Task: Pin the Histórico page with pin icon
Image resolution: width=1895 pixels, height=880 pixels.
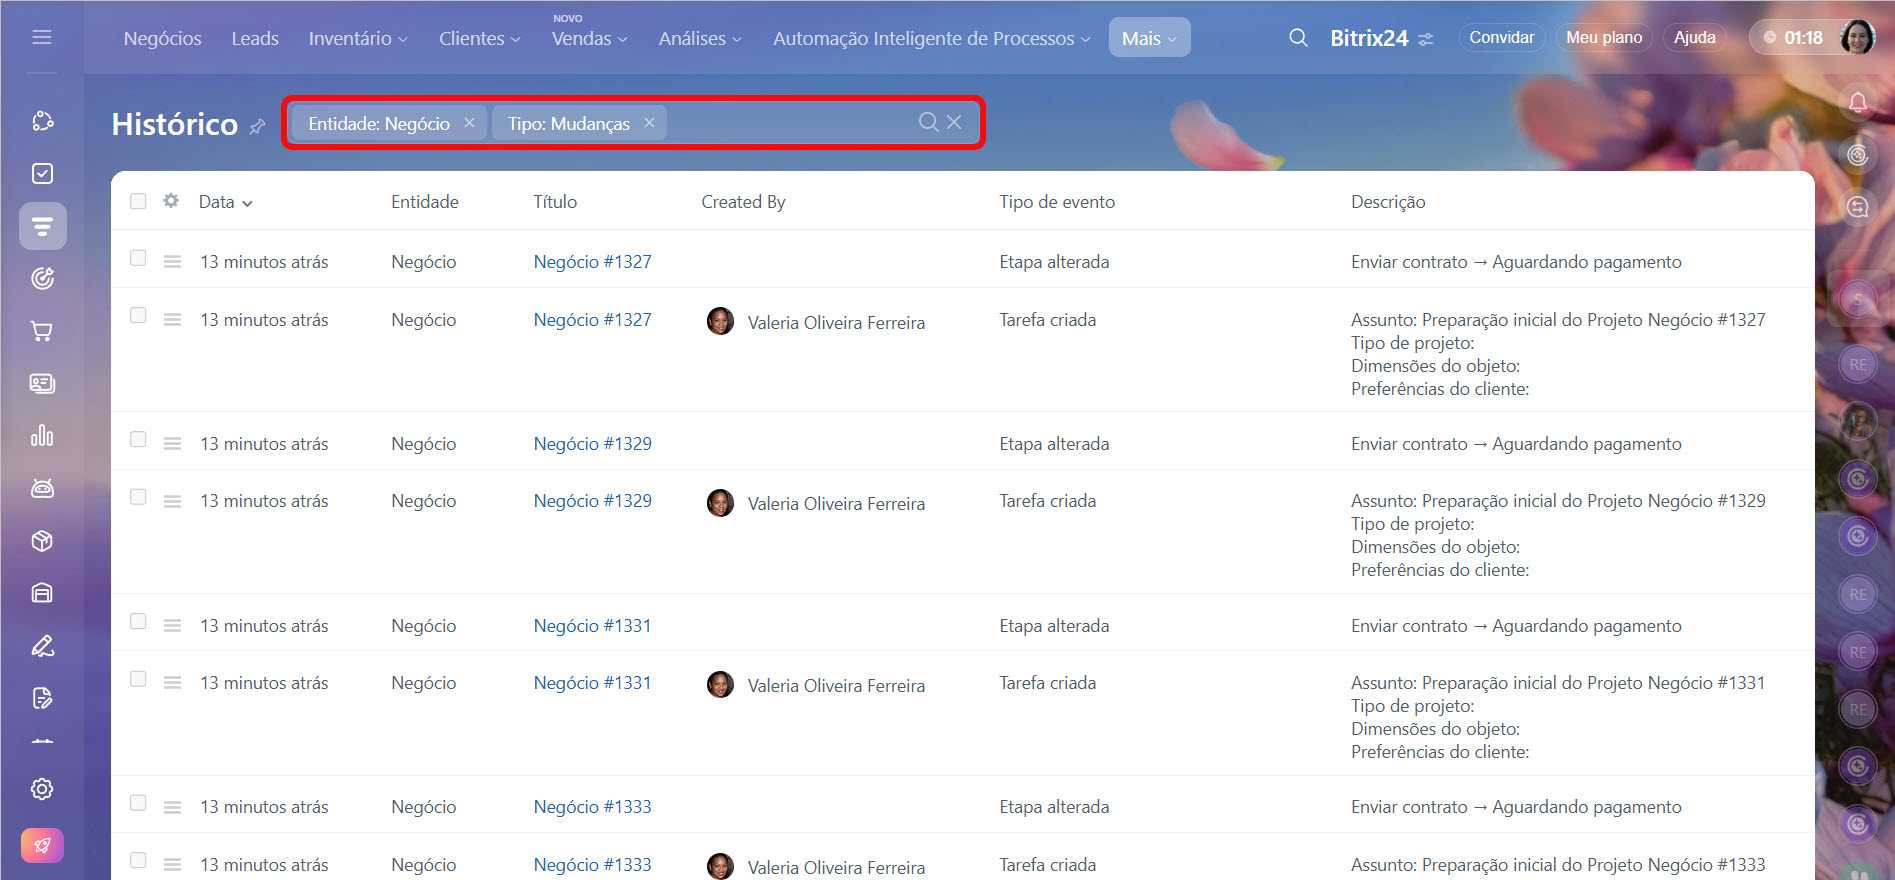Action: tap(258, 126)
